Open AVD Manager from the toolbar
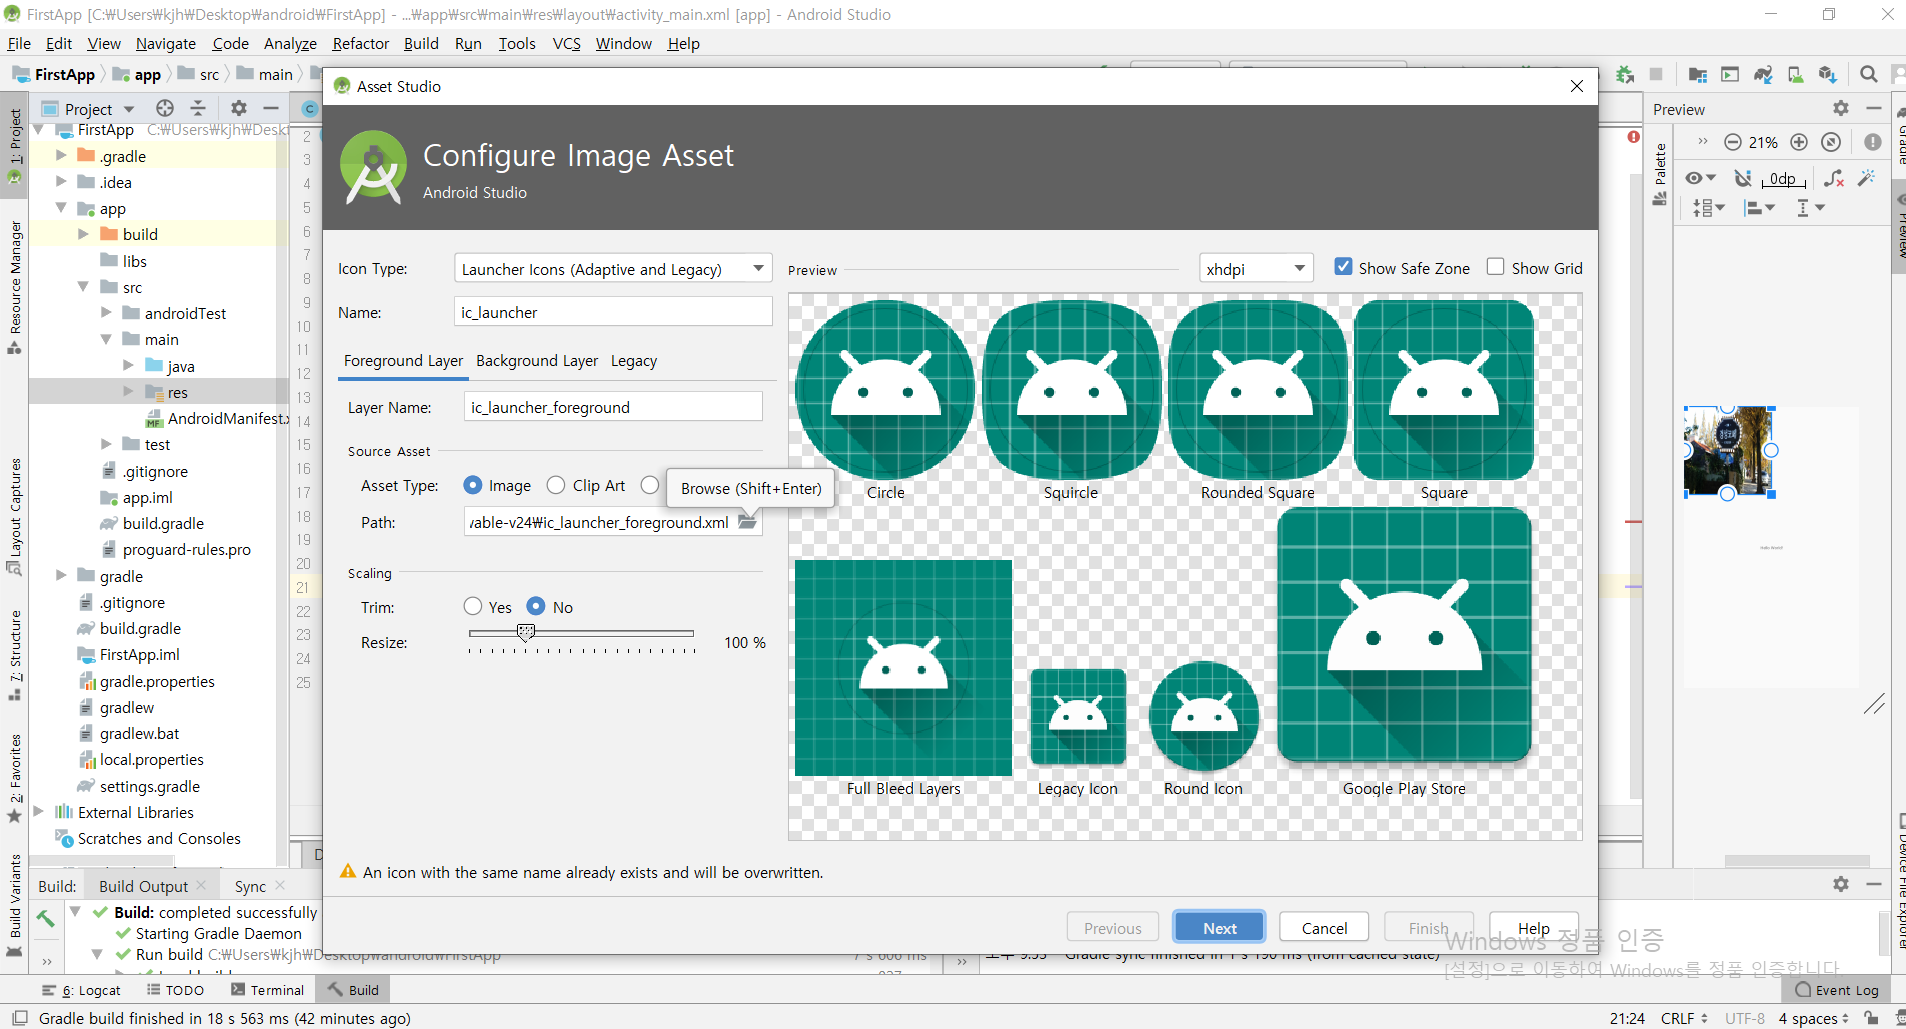Viewport: 1906px width, 1029px height. pyautogui.click(x=1796, y=74)
